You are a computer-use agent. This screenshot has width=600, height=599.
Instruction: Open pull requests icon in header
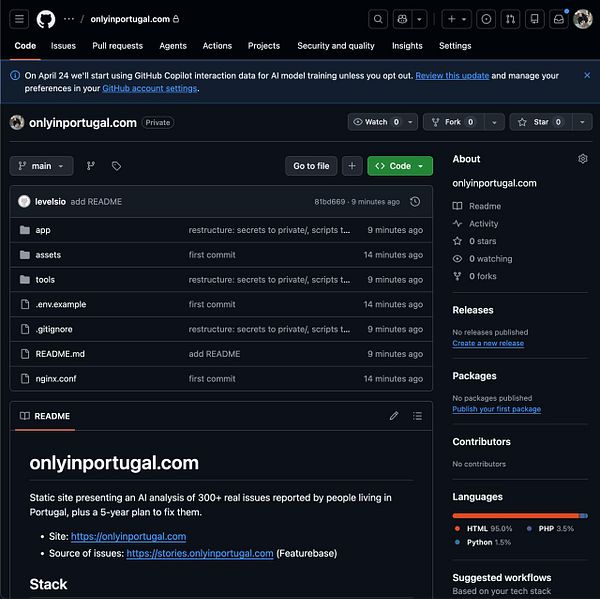coord(510,19)
